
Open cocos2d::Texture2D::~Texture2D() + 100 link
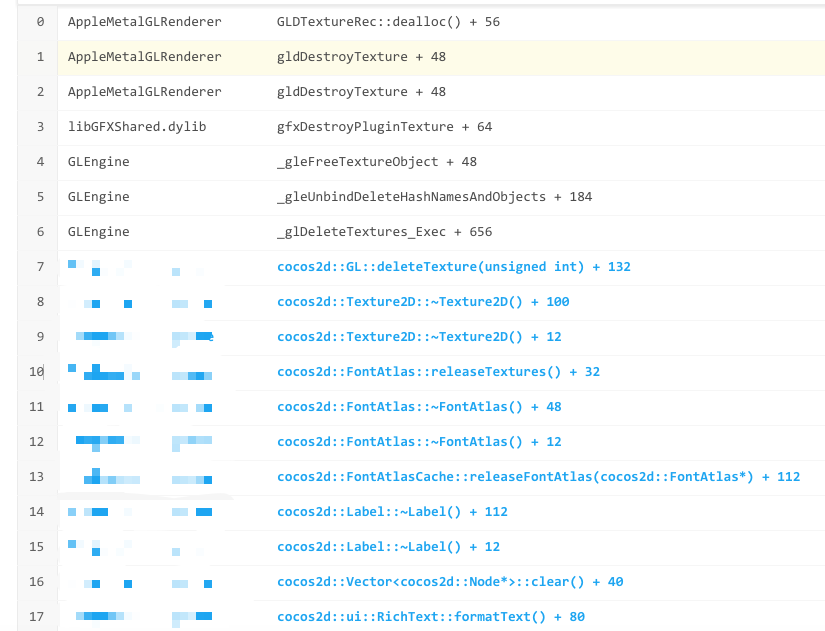423,302
